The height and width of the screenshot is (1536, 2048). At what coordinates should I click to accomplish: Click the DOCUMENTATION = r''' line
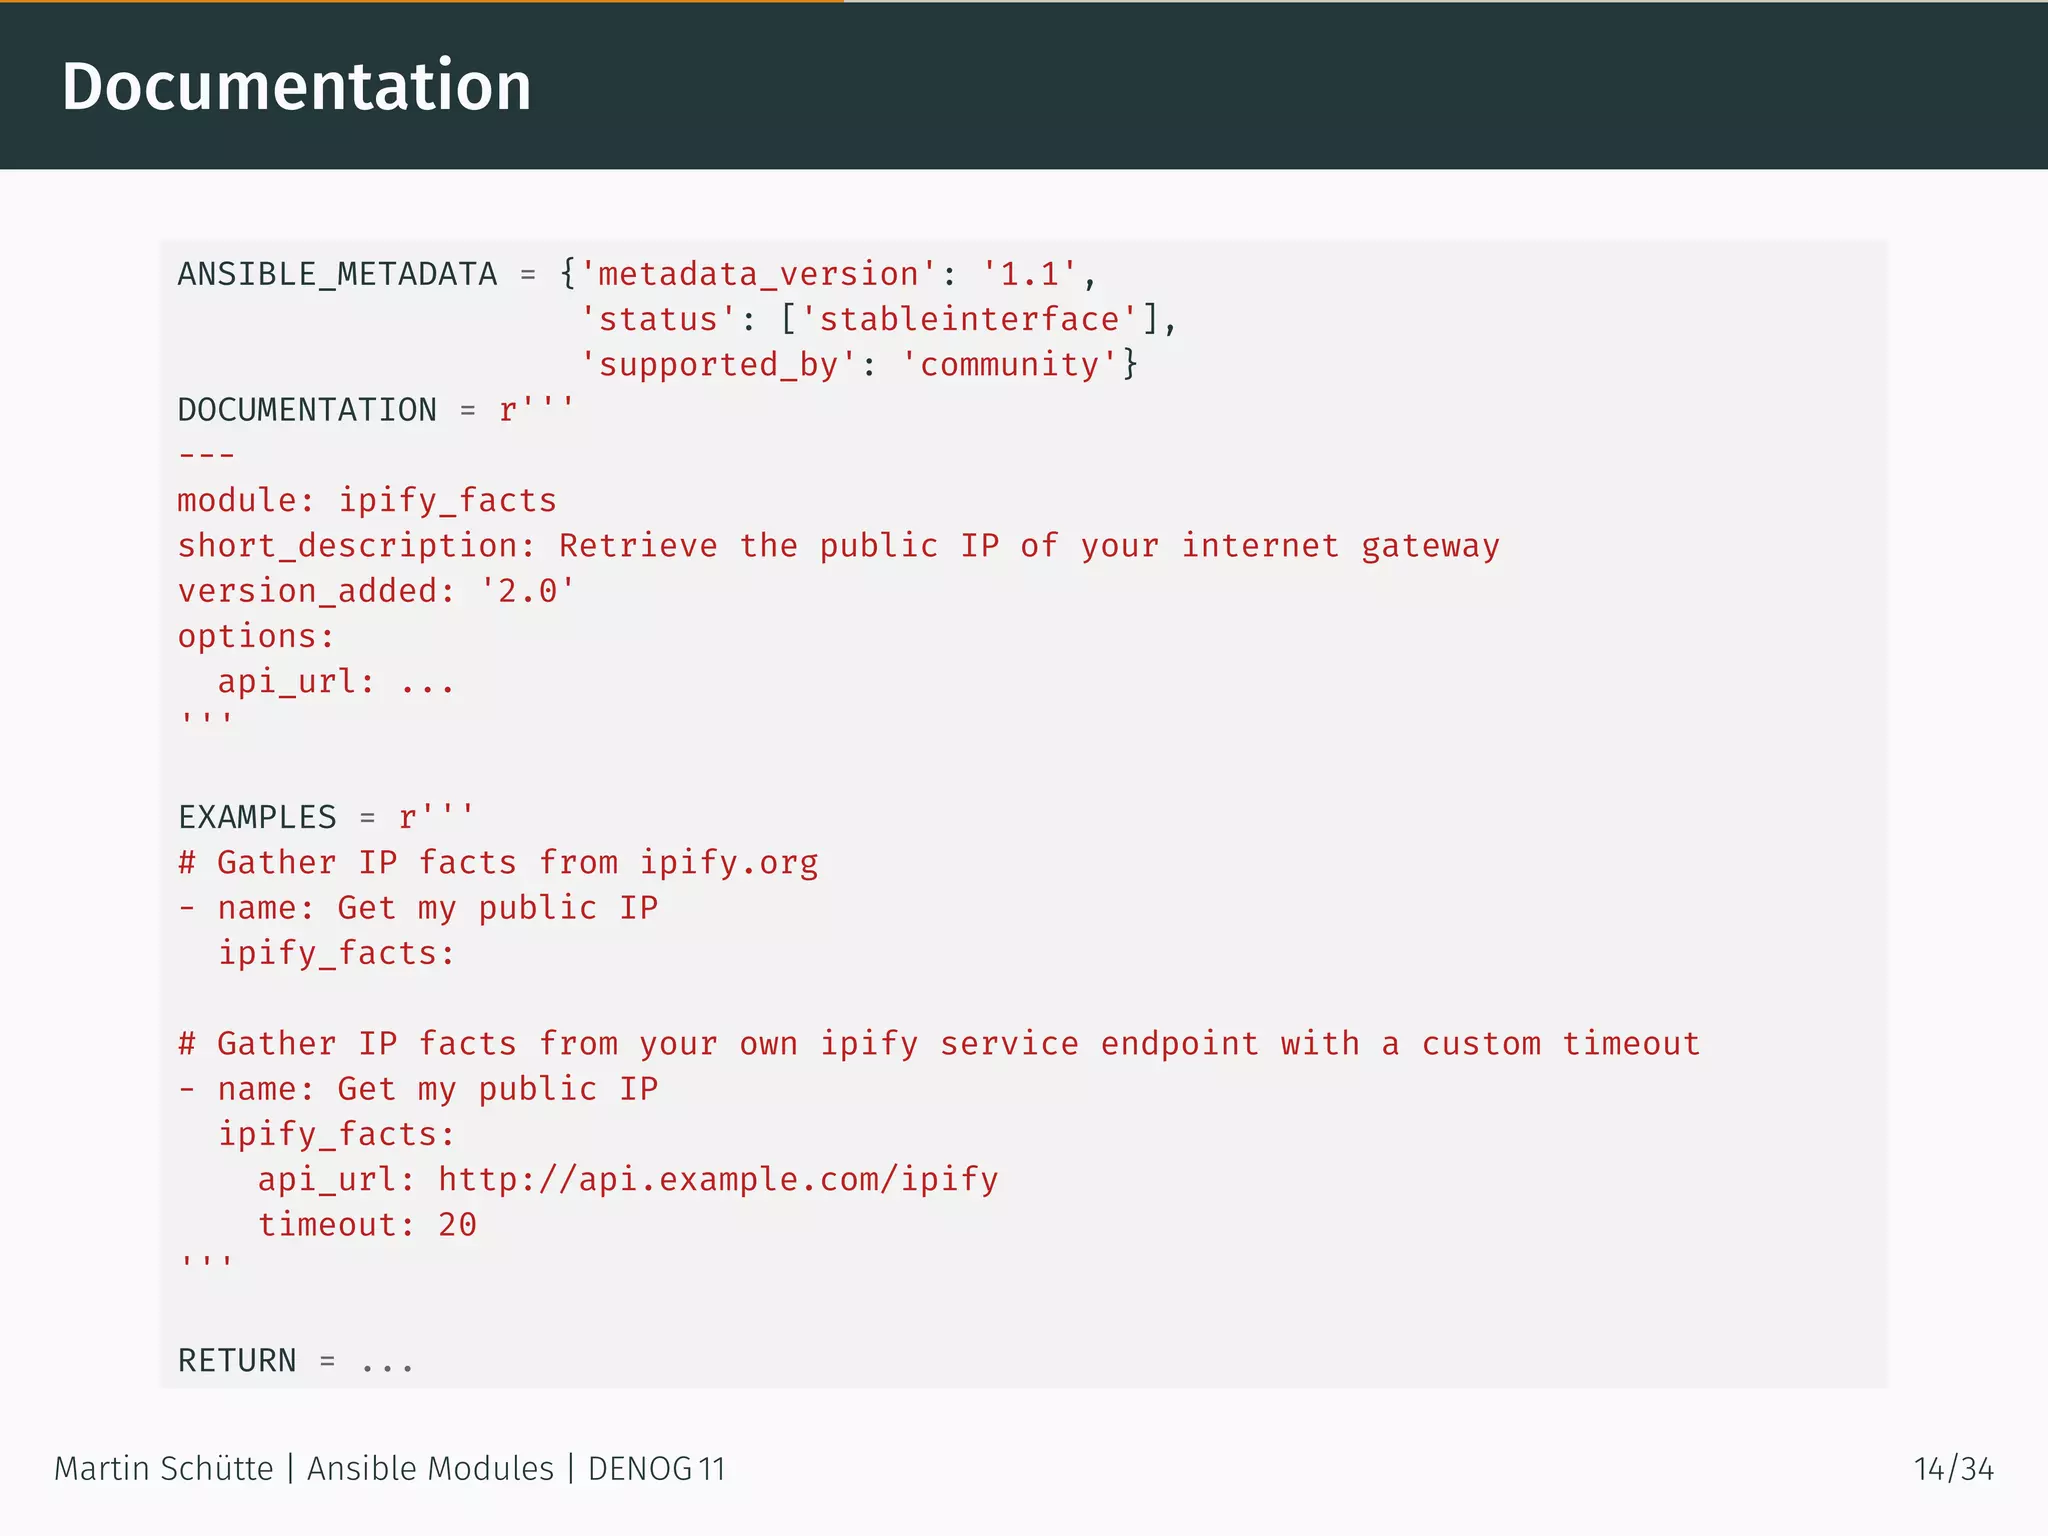tap(376, 410)
